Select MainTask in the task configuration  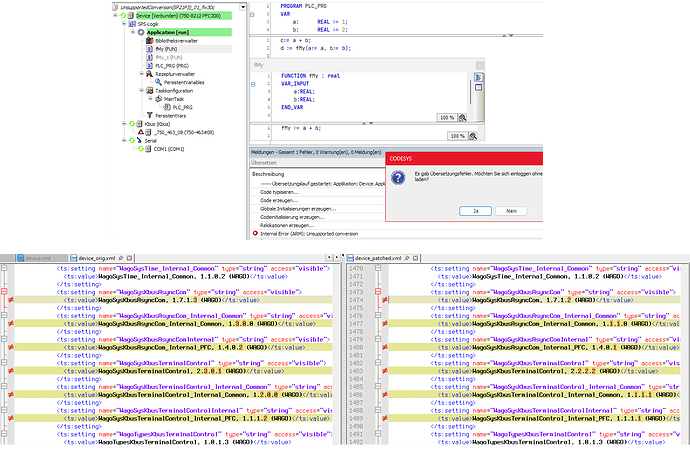click(x=170, y=98)
